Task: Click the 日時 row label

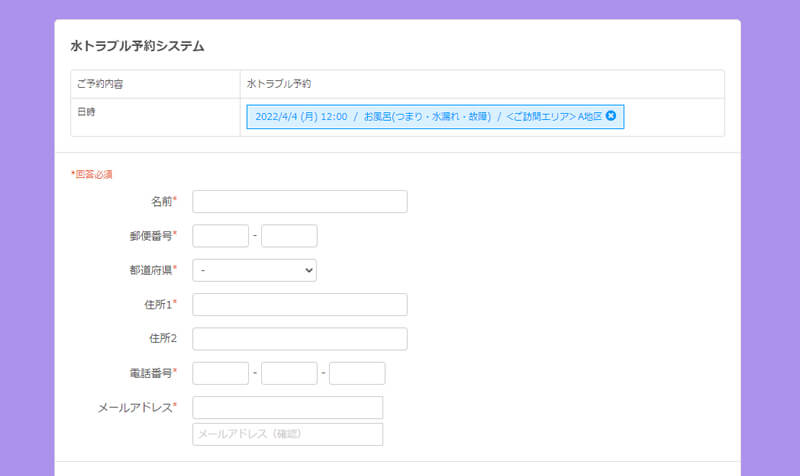Action: [87, 112]
